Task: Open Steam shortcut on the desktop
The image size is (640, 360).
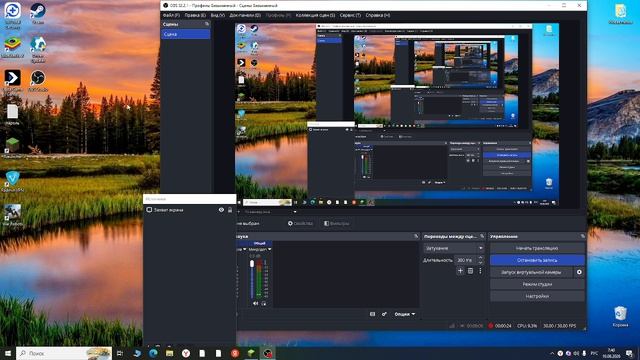Action: click(38, 13)
